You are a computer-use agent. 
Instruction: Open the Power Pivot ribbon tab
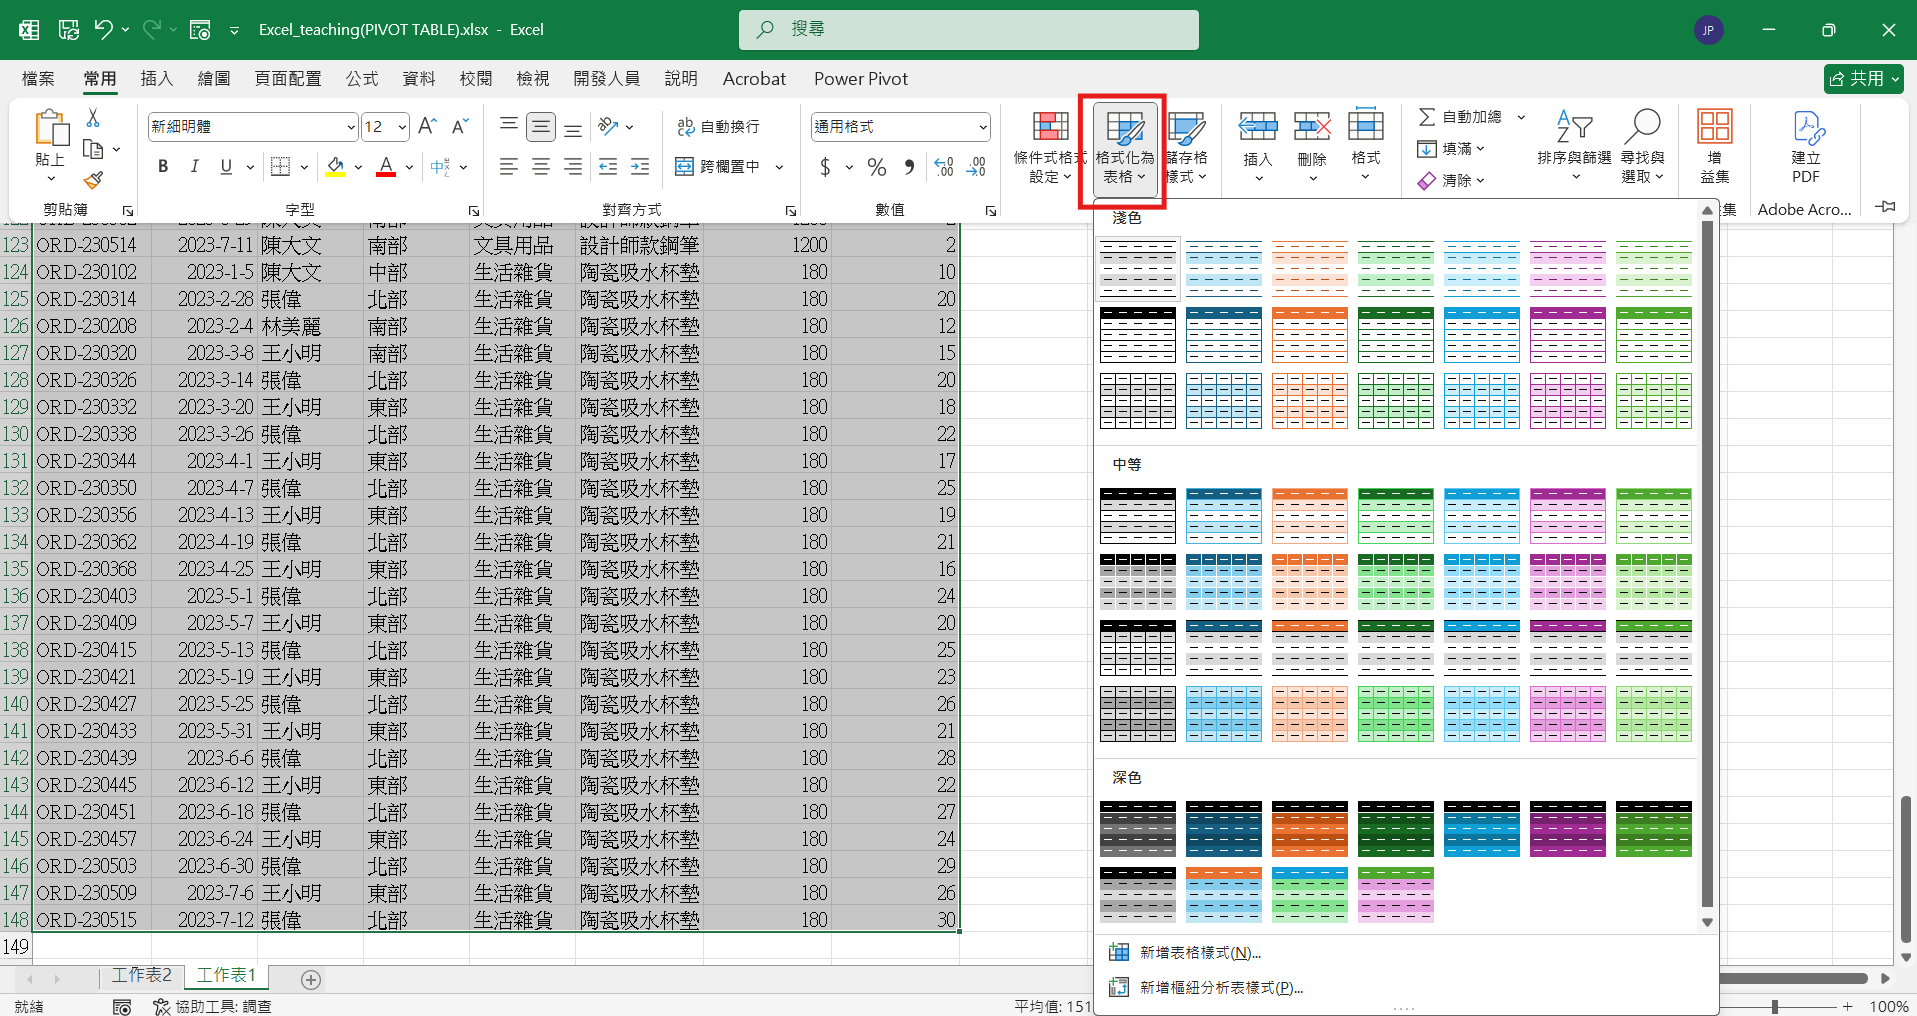click(860, 79)
